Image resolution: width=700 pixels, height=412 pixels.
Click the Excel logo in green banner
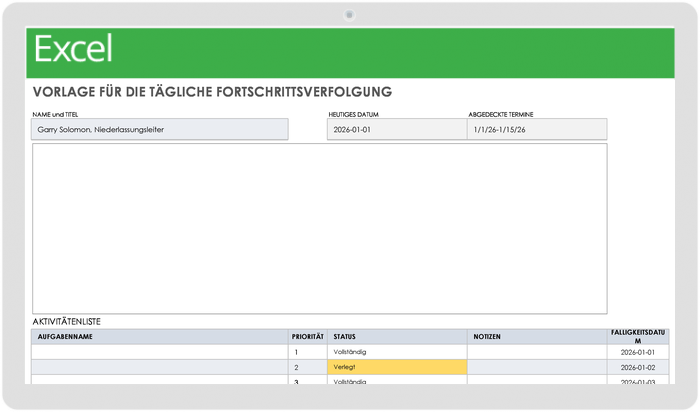pos(73,49)
